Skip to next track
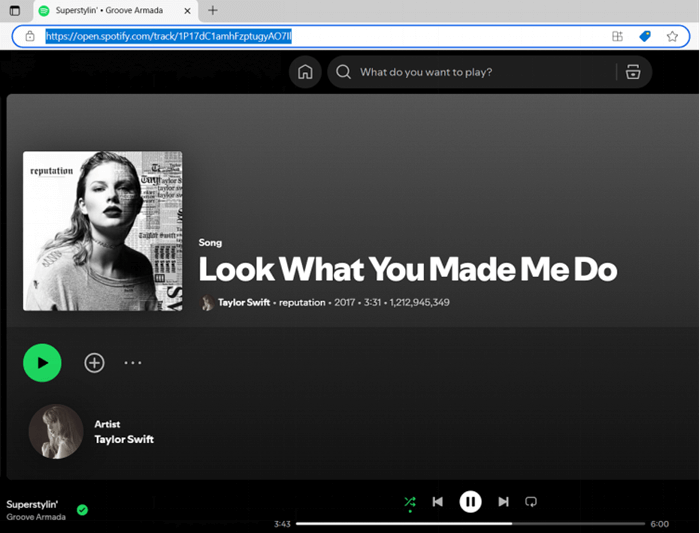Screen dimensions: 700x533 pyautogui.click(x=504, y=502)
